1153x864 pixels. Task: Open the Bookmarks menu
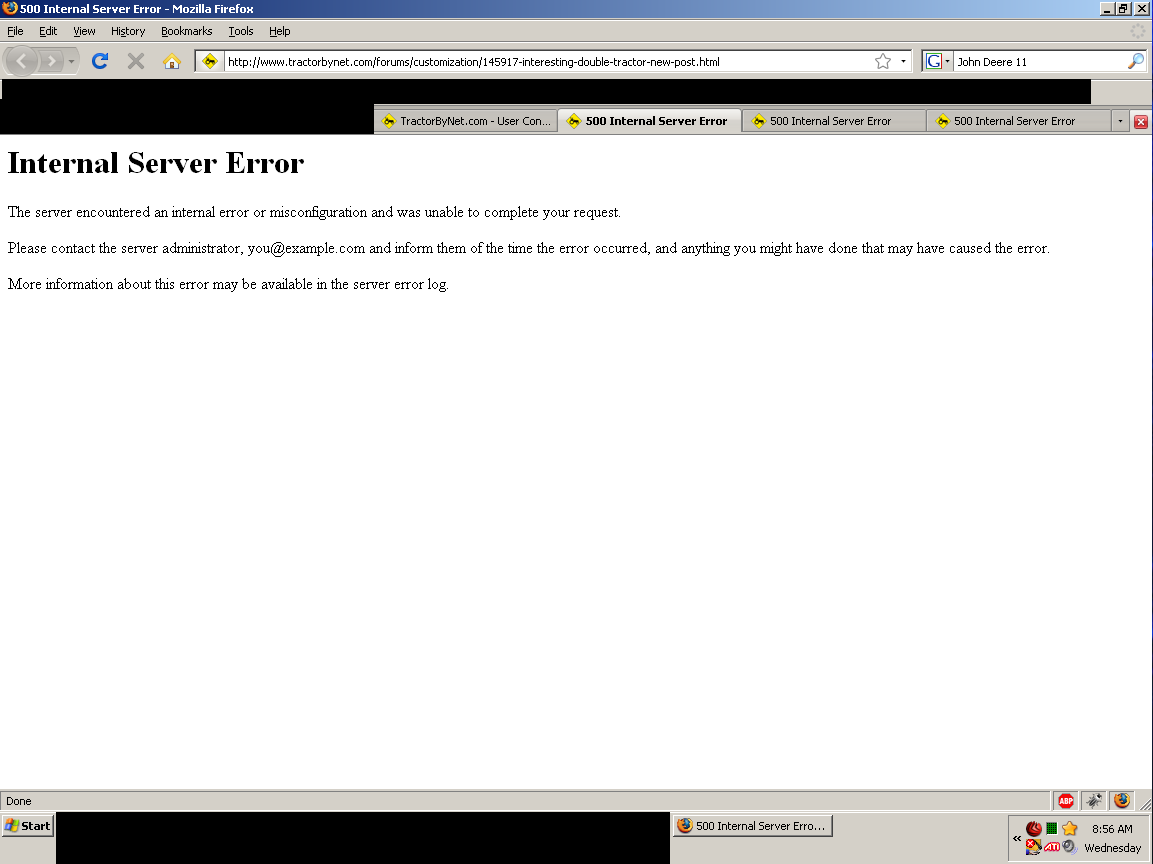[x=187, y=31]
